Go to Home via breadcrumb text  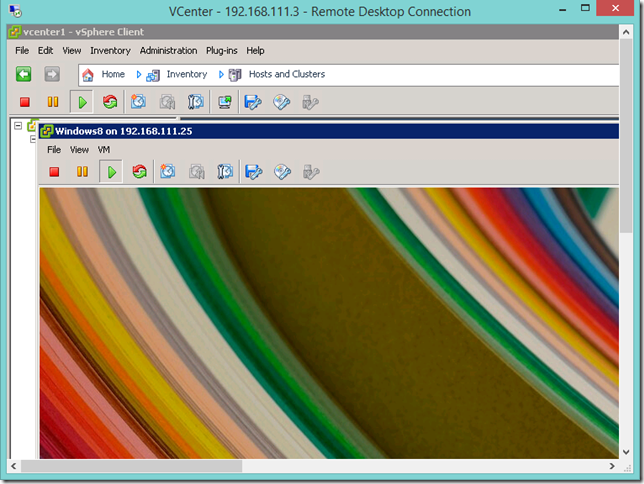(113, 74)
